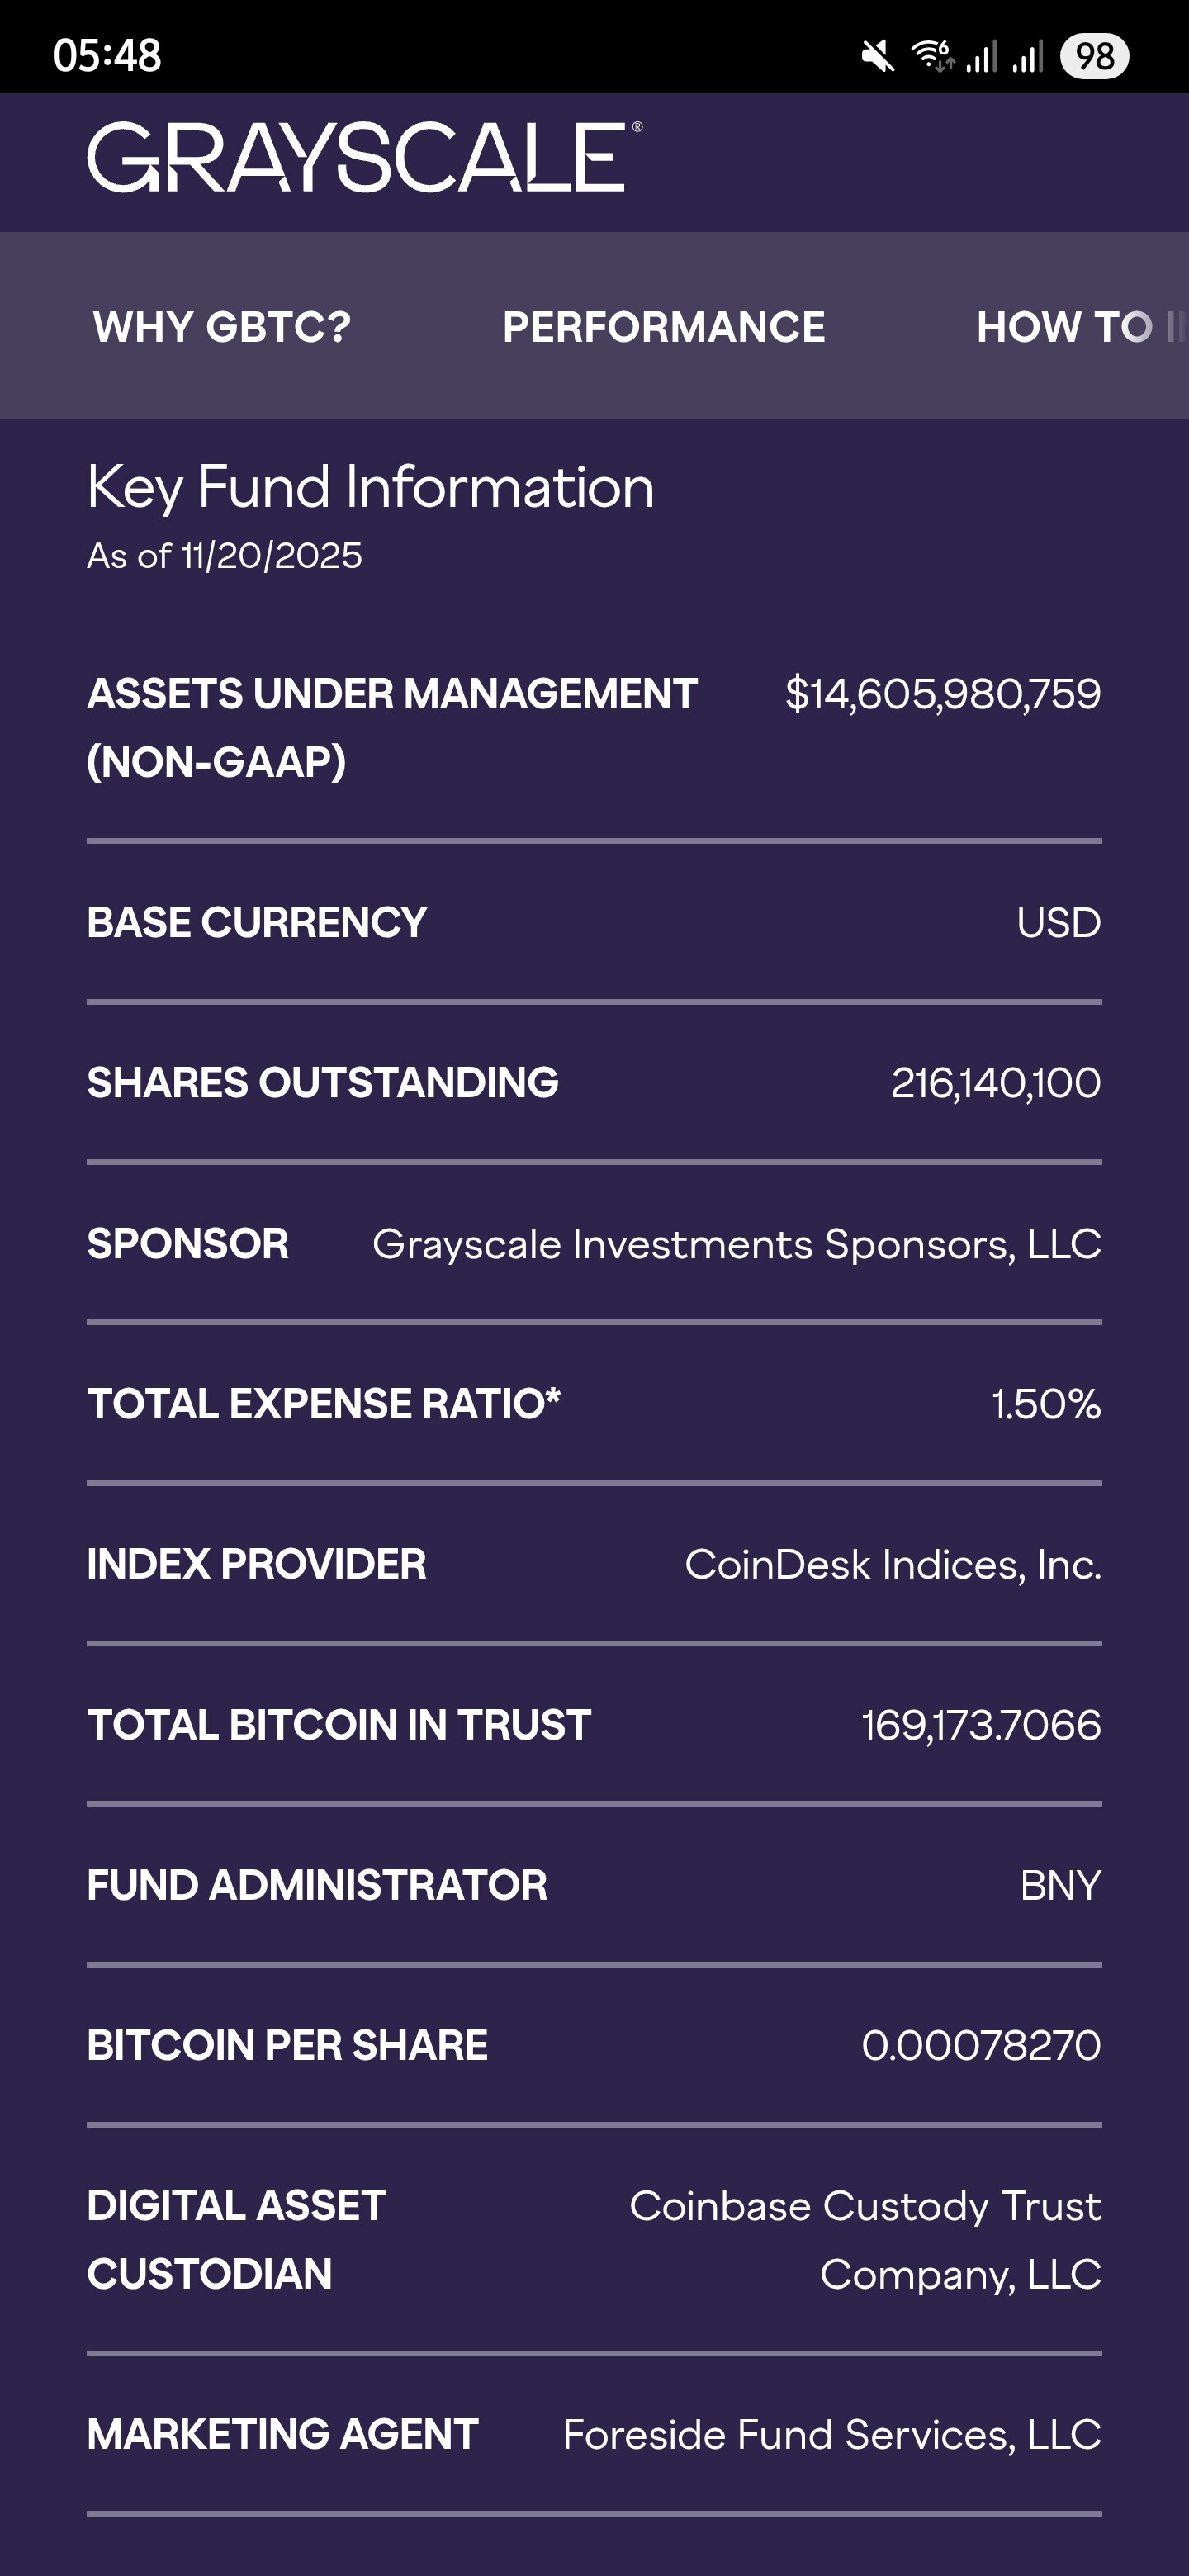
Task: Tap the Key Fund Information heading
Action: 370,487
